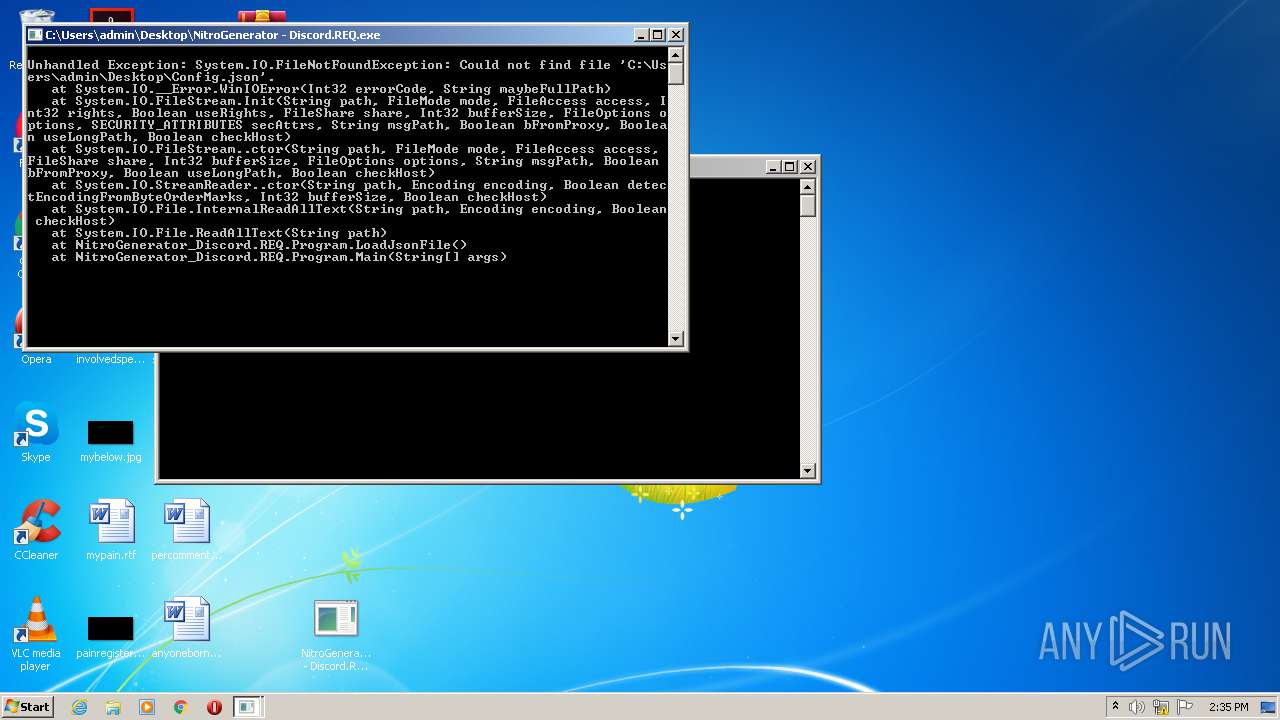This screenshot has width=1280, height=720.
Task: Select the VLC media player desktop icon
Action: pos(36,634)
